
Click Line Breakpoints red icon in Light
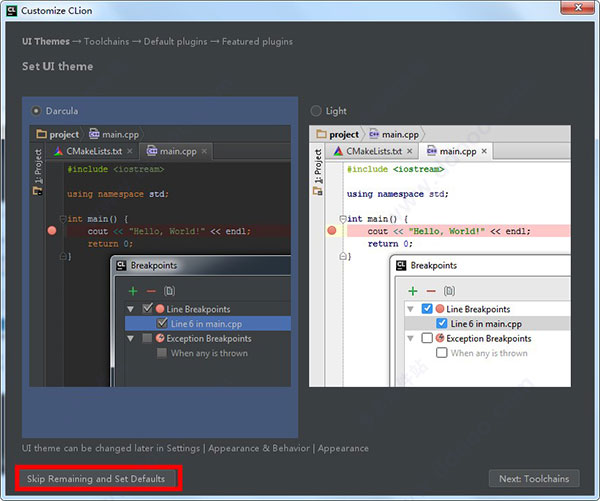click(x=440, y=308)
